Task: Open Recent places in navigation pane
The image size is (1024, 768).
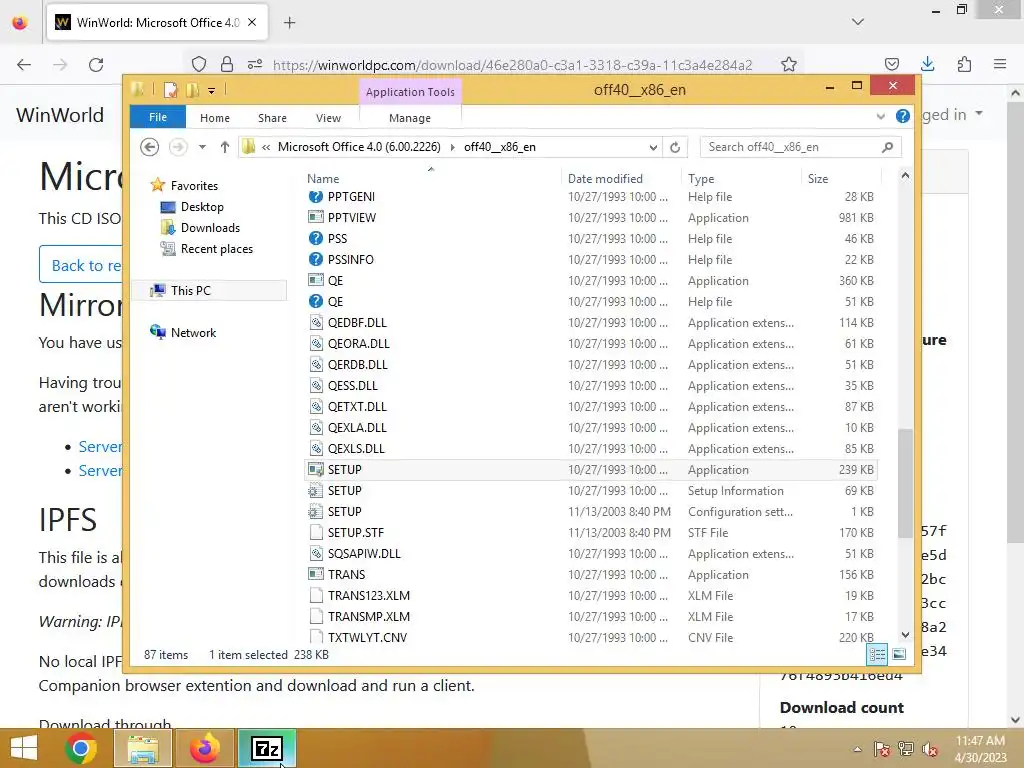Action: coord(216,249)
